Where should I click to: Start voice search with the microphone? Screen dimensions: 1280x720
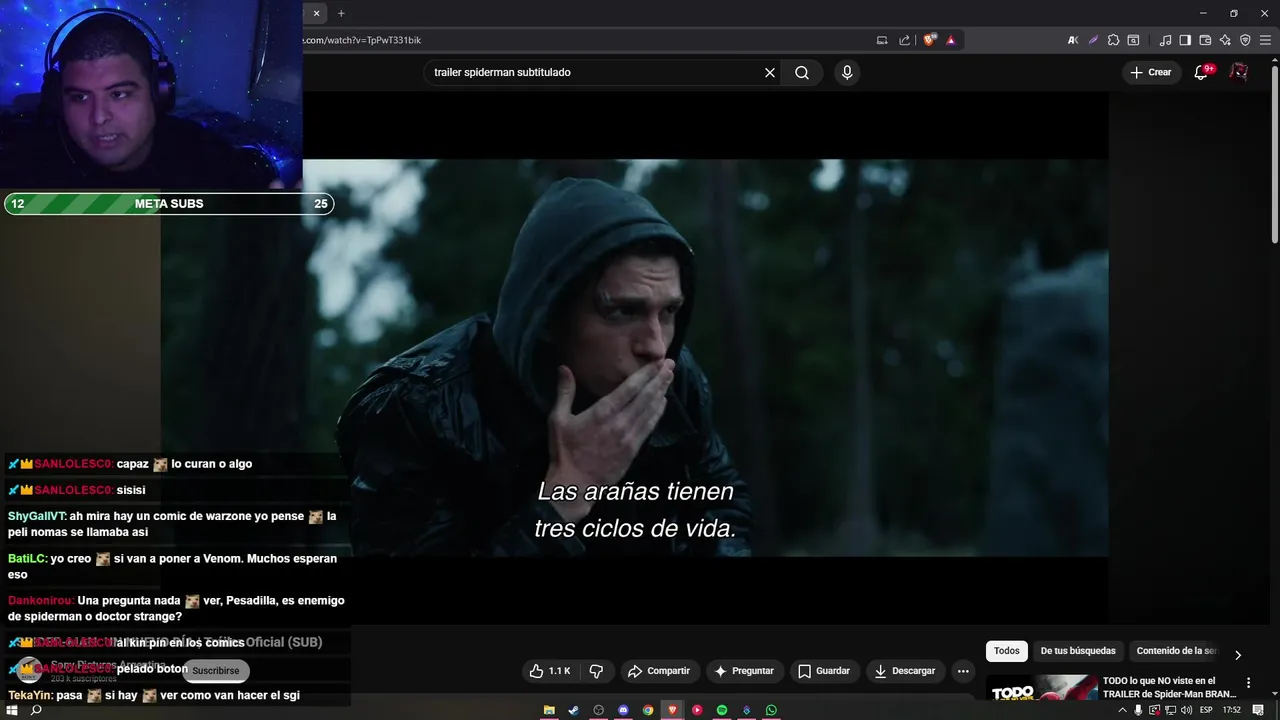coord(847,72)
